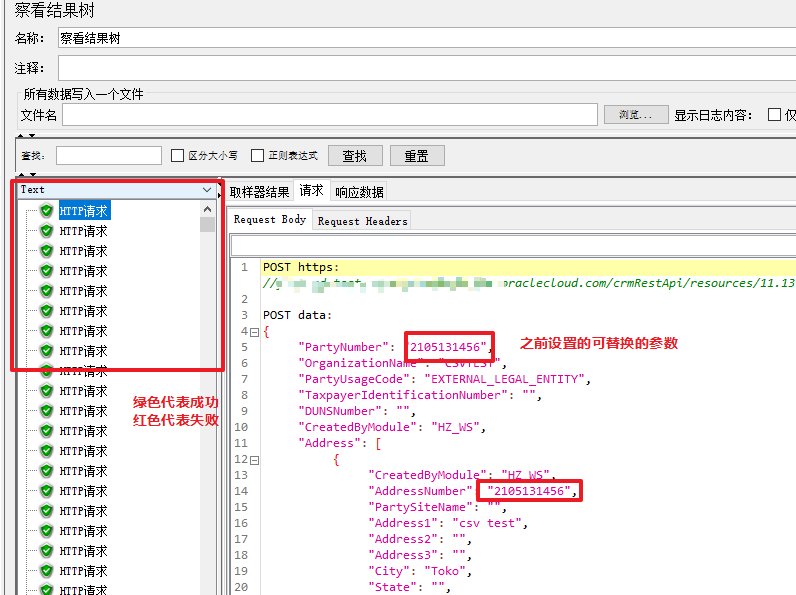This screenshot has width=796, height=595.
Task: Switch to the 取样器结果 tab
Action: 259,192
